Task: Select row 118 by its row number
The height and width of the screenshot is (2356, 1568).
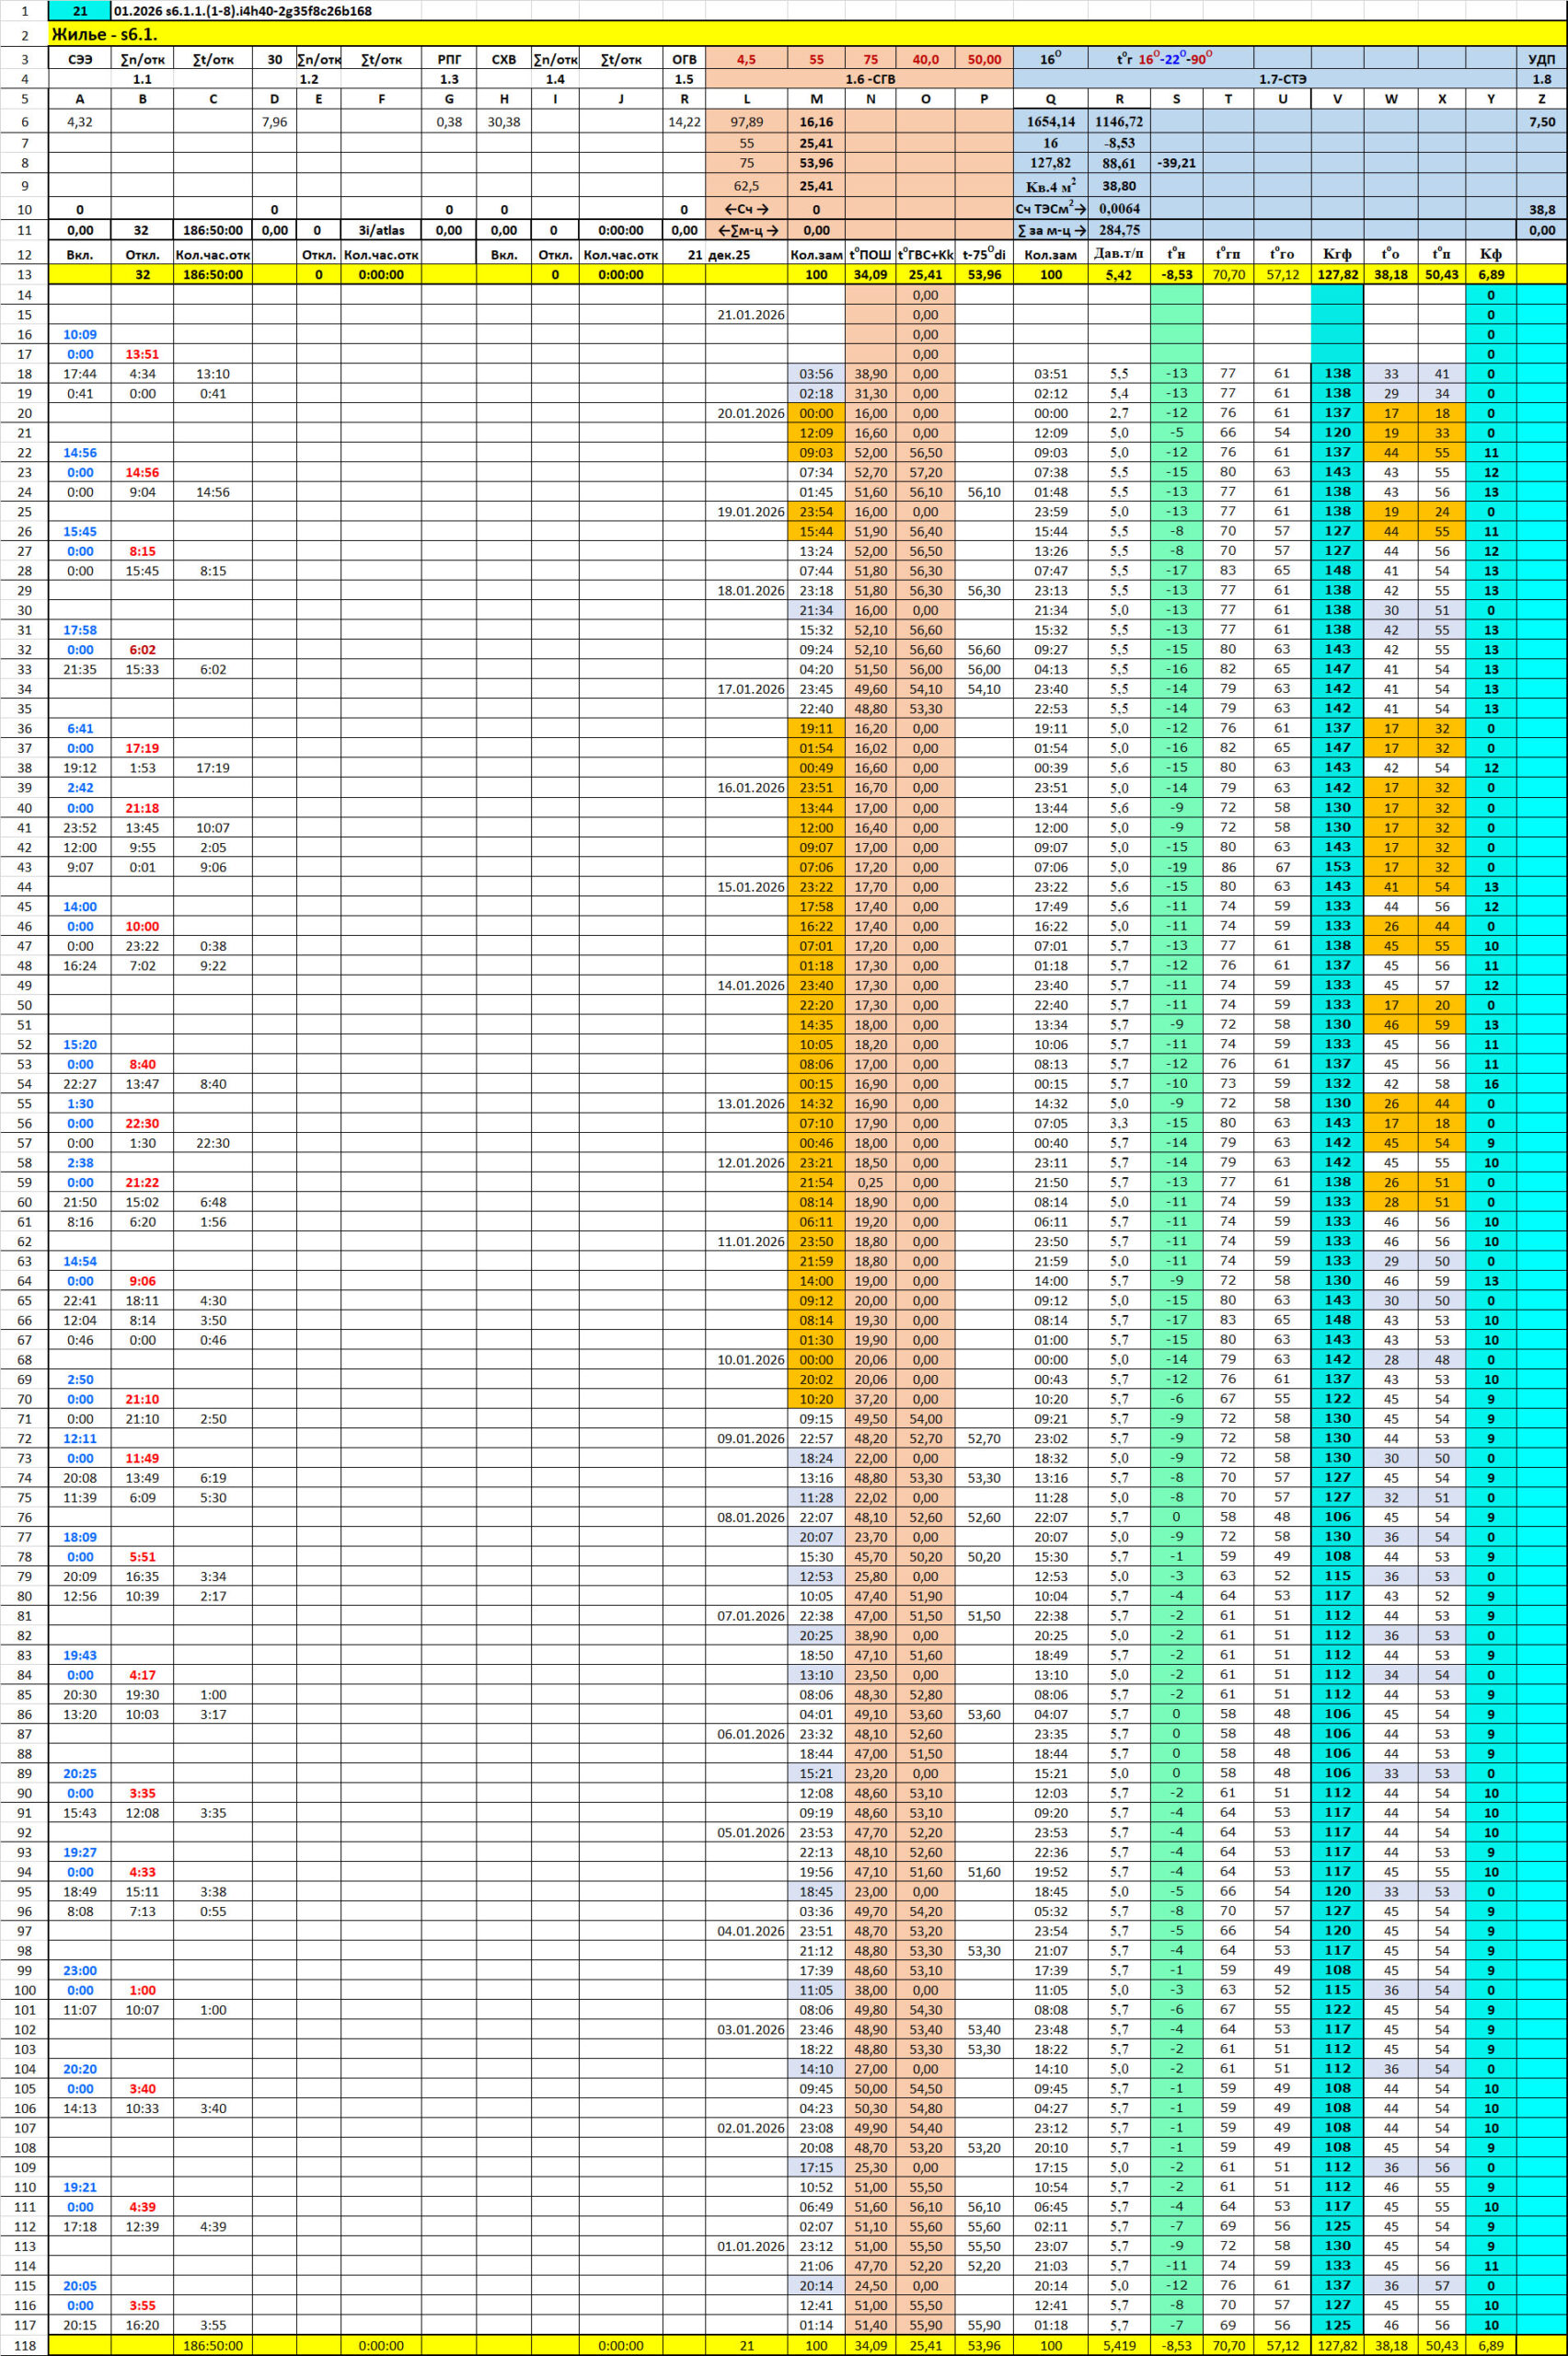Action: (x=24, y=2345)
